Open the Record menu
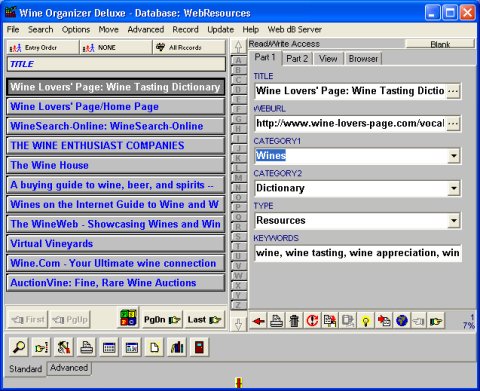The height and width of the screenshot is (391, 480). click(x=185, y=29)
